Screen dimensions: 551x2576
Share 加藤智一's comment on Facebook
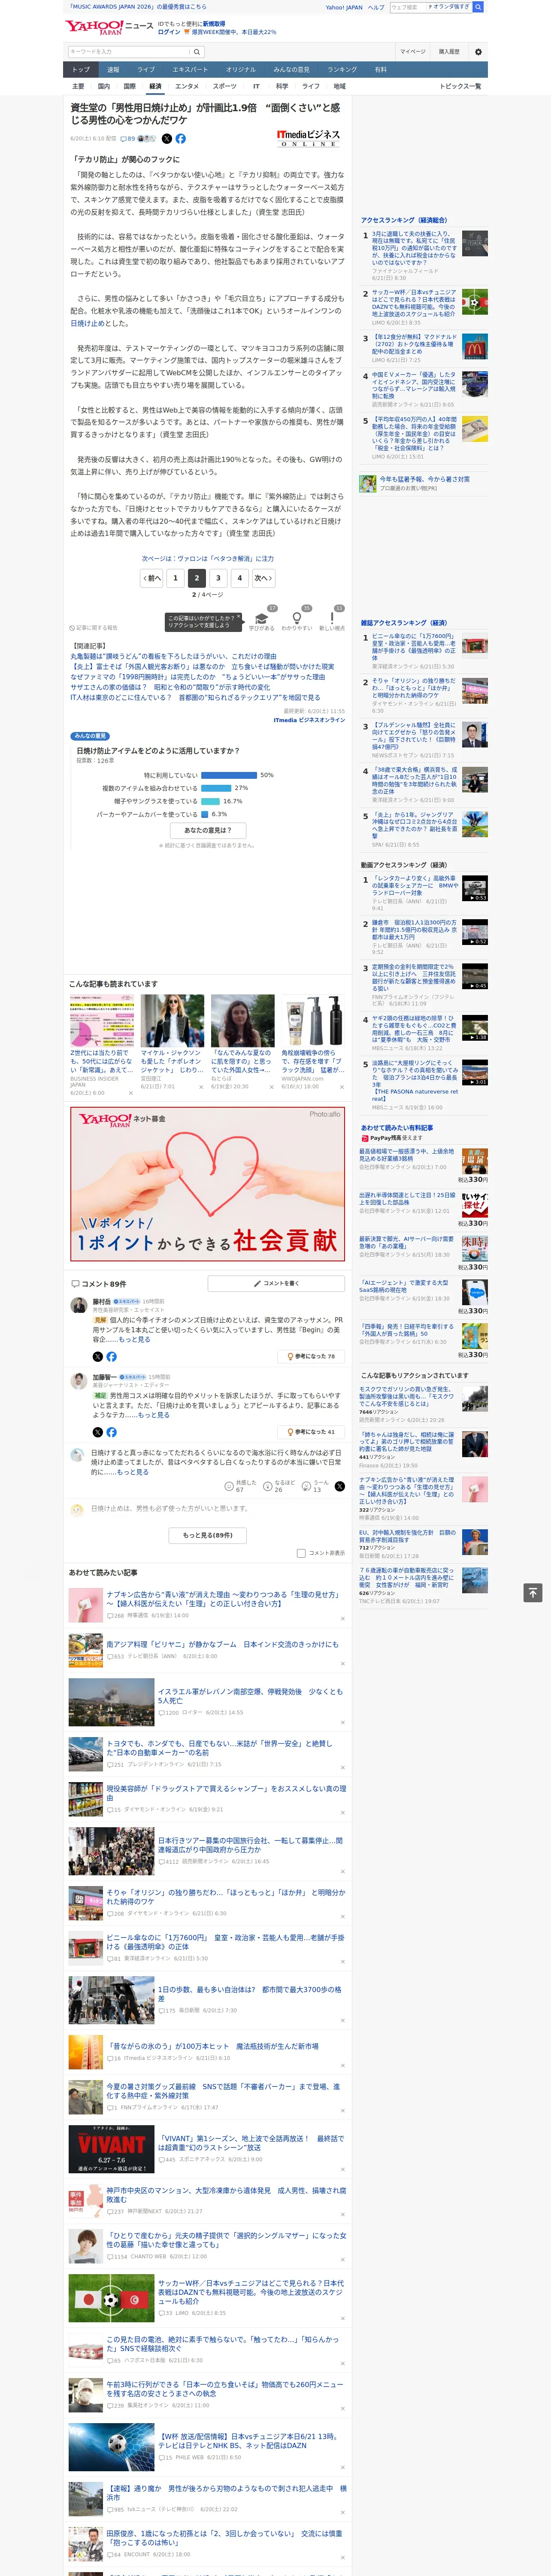(112, 1432)
